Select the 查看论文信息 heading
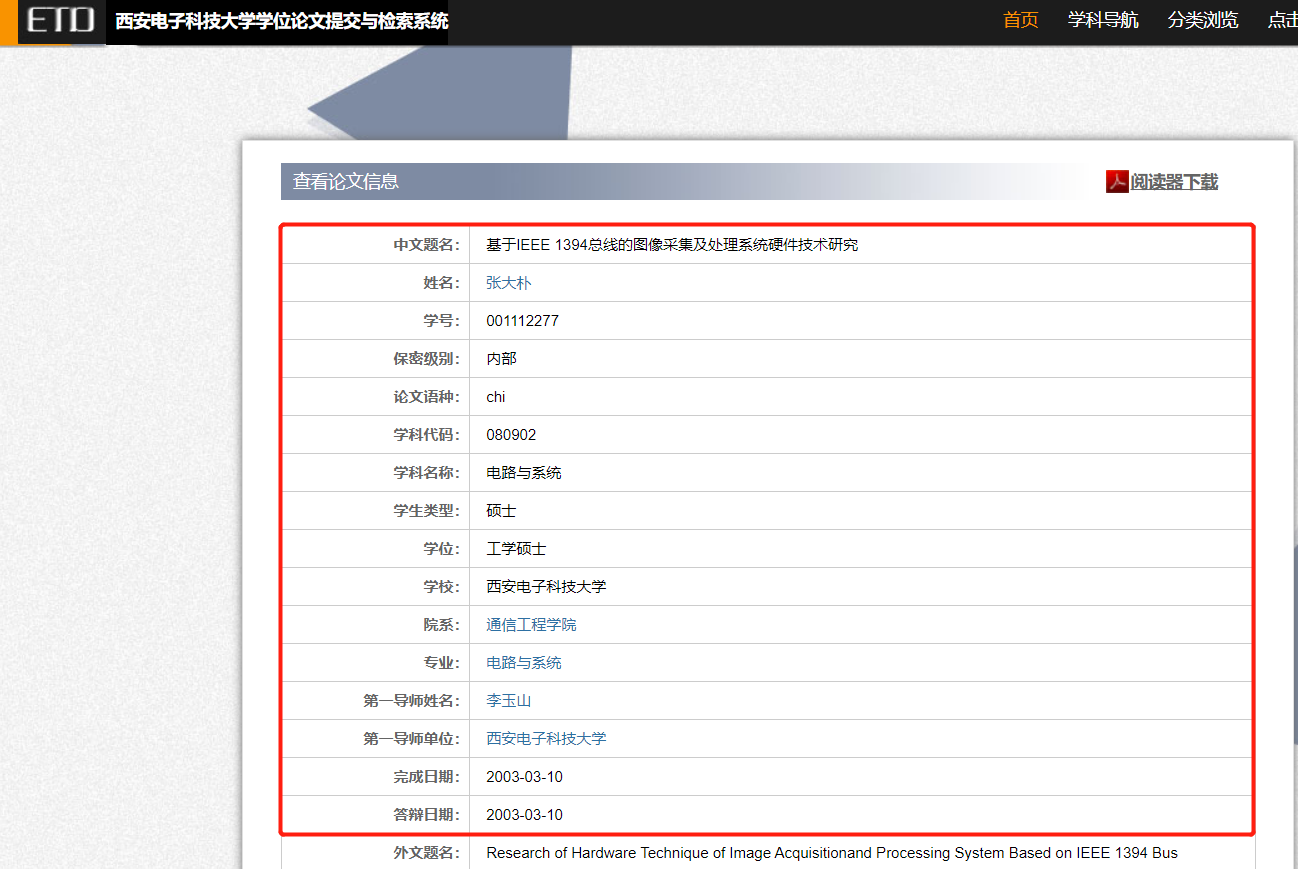 tap(346, 182)
